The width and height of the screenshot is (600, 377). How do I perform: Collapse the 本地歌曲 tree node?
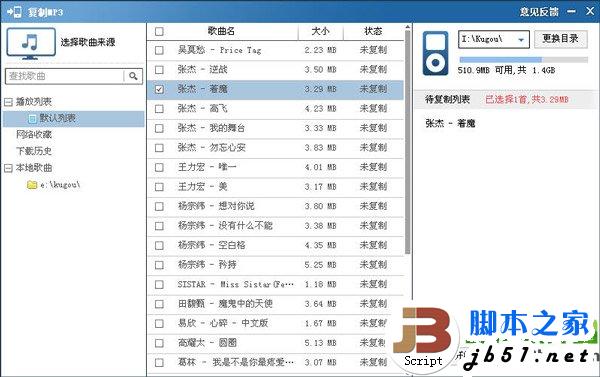[x=8, y=168]
